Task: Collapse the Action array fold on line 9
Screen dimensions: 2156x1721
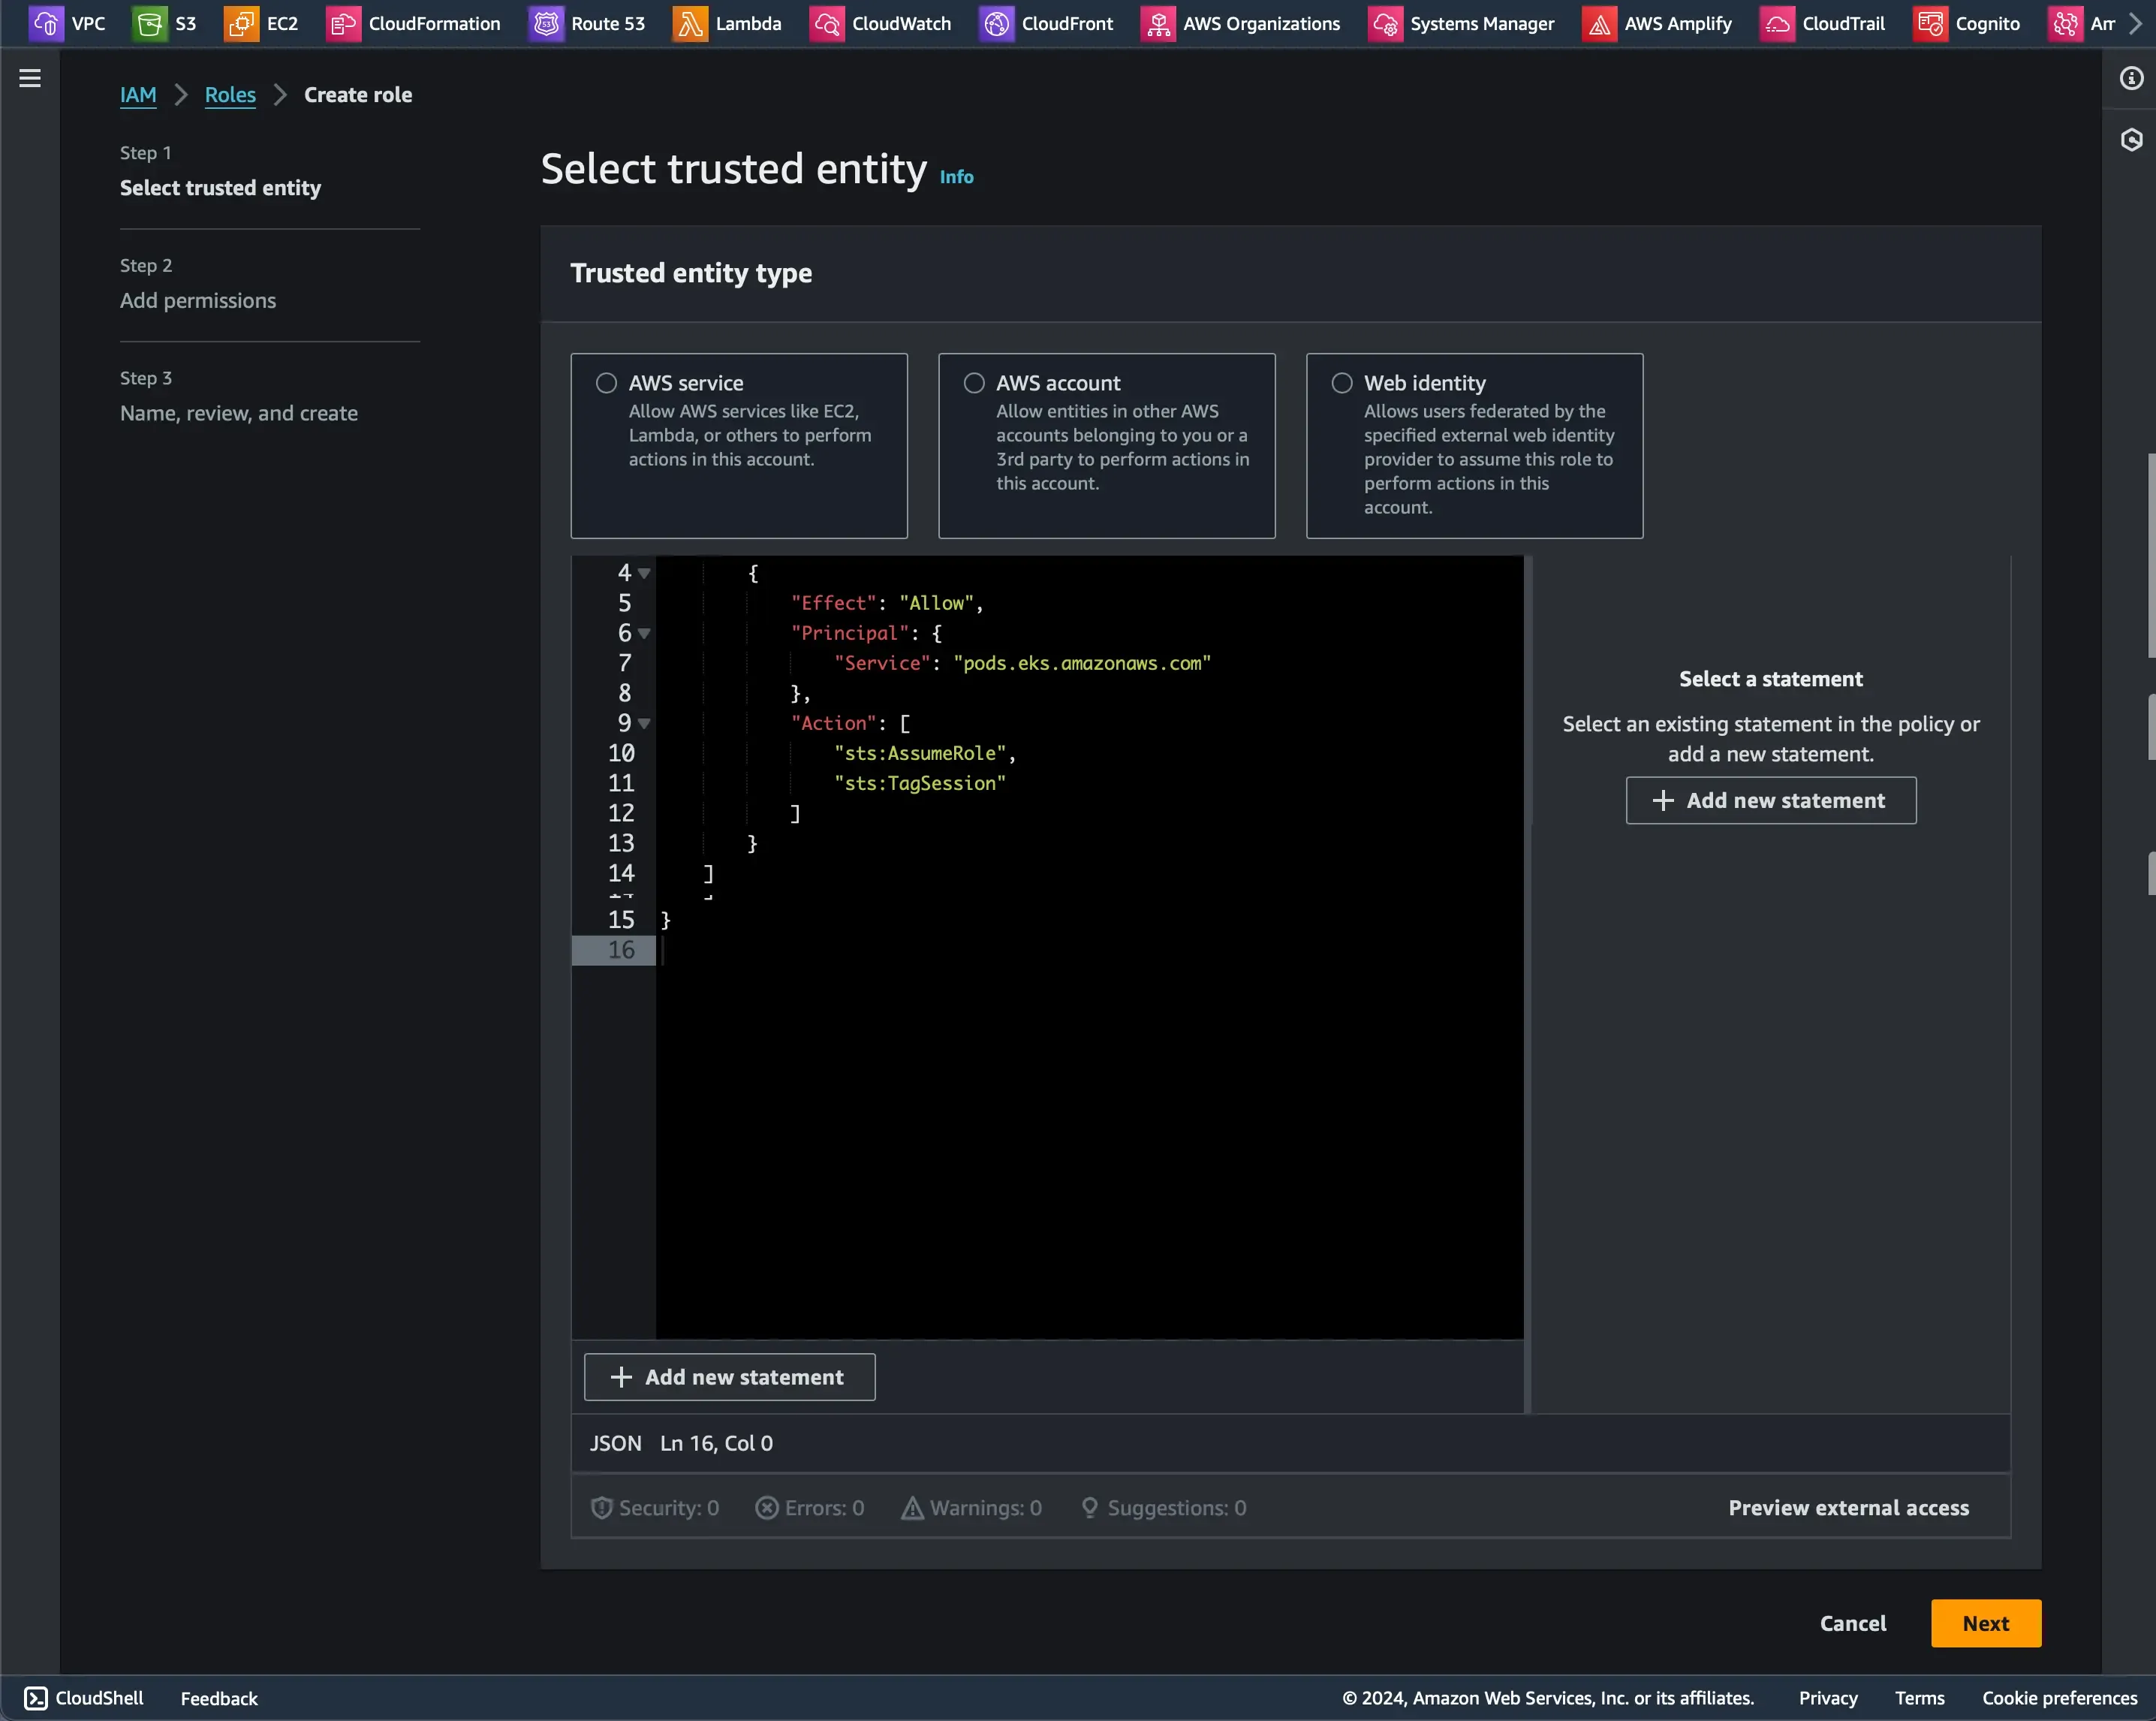Action: tap(644, 724)
